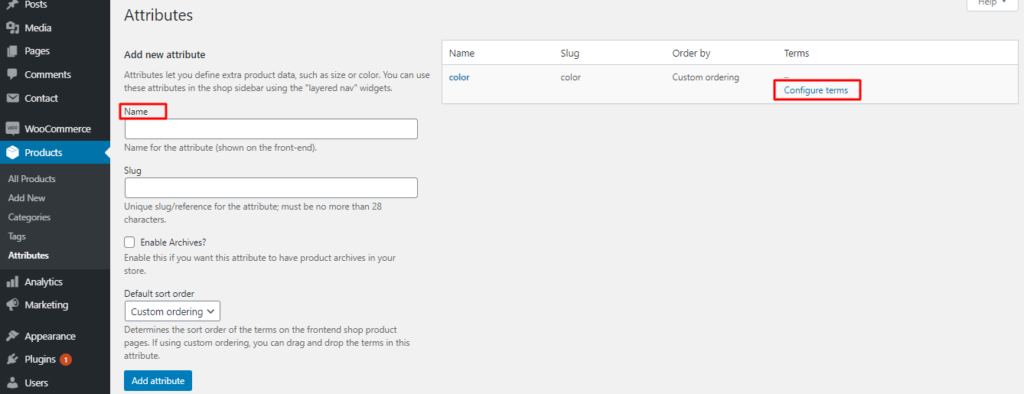Click the Configure terms link

pyautogui.click(x=816, y=90)
